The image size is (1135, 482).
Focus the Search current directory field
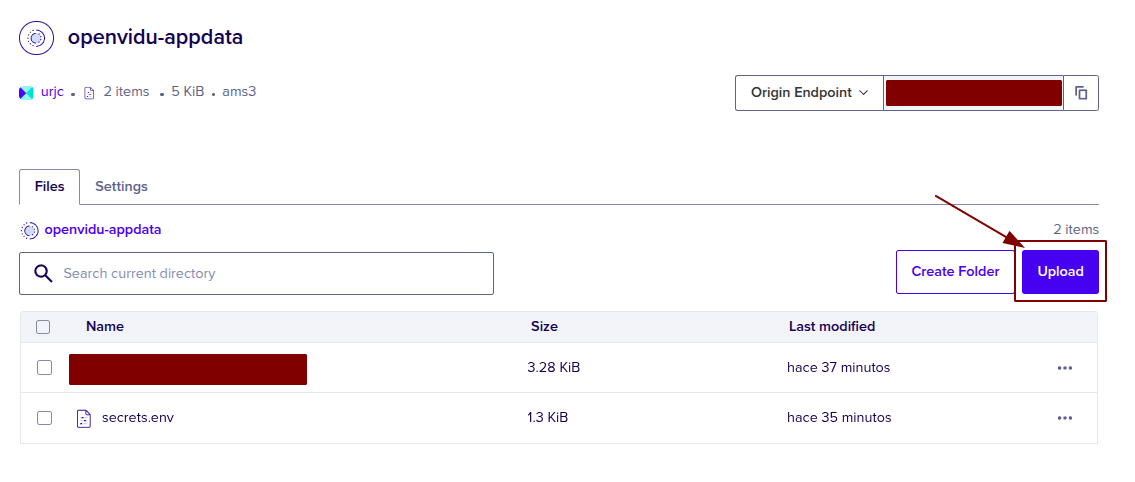click(270, 273)
